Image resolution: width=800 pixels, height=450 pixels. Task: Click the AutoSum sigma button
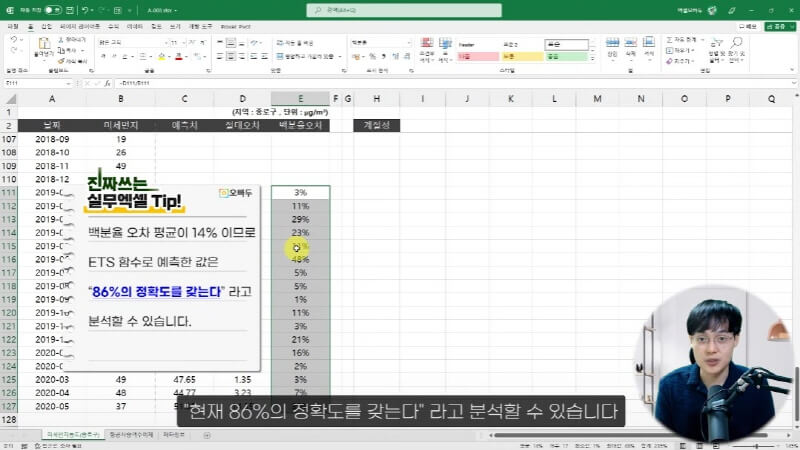click(682, 39)
